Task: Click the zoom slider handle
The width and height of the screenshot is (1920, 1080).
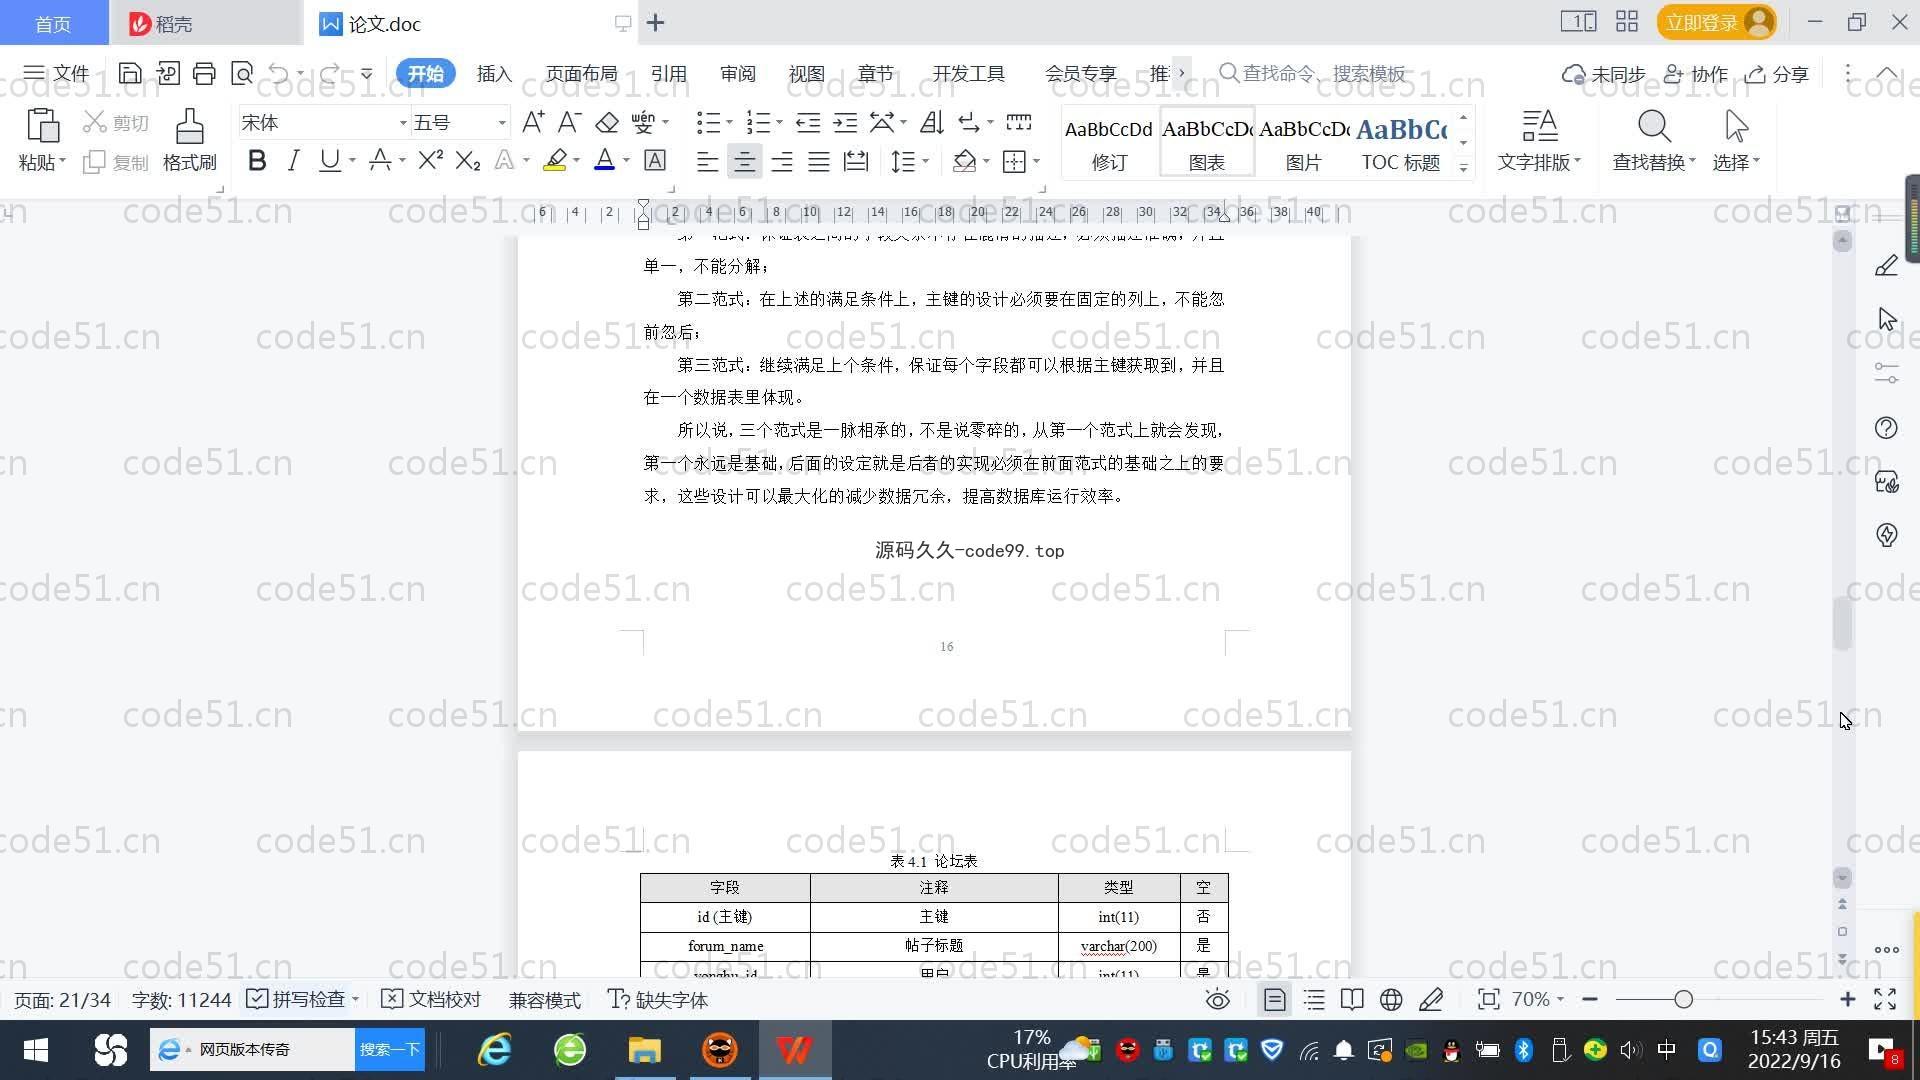Action: [x=1683, y=999]
